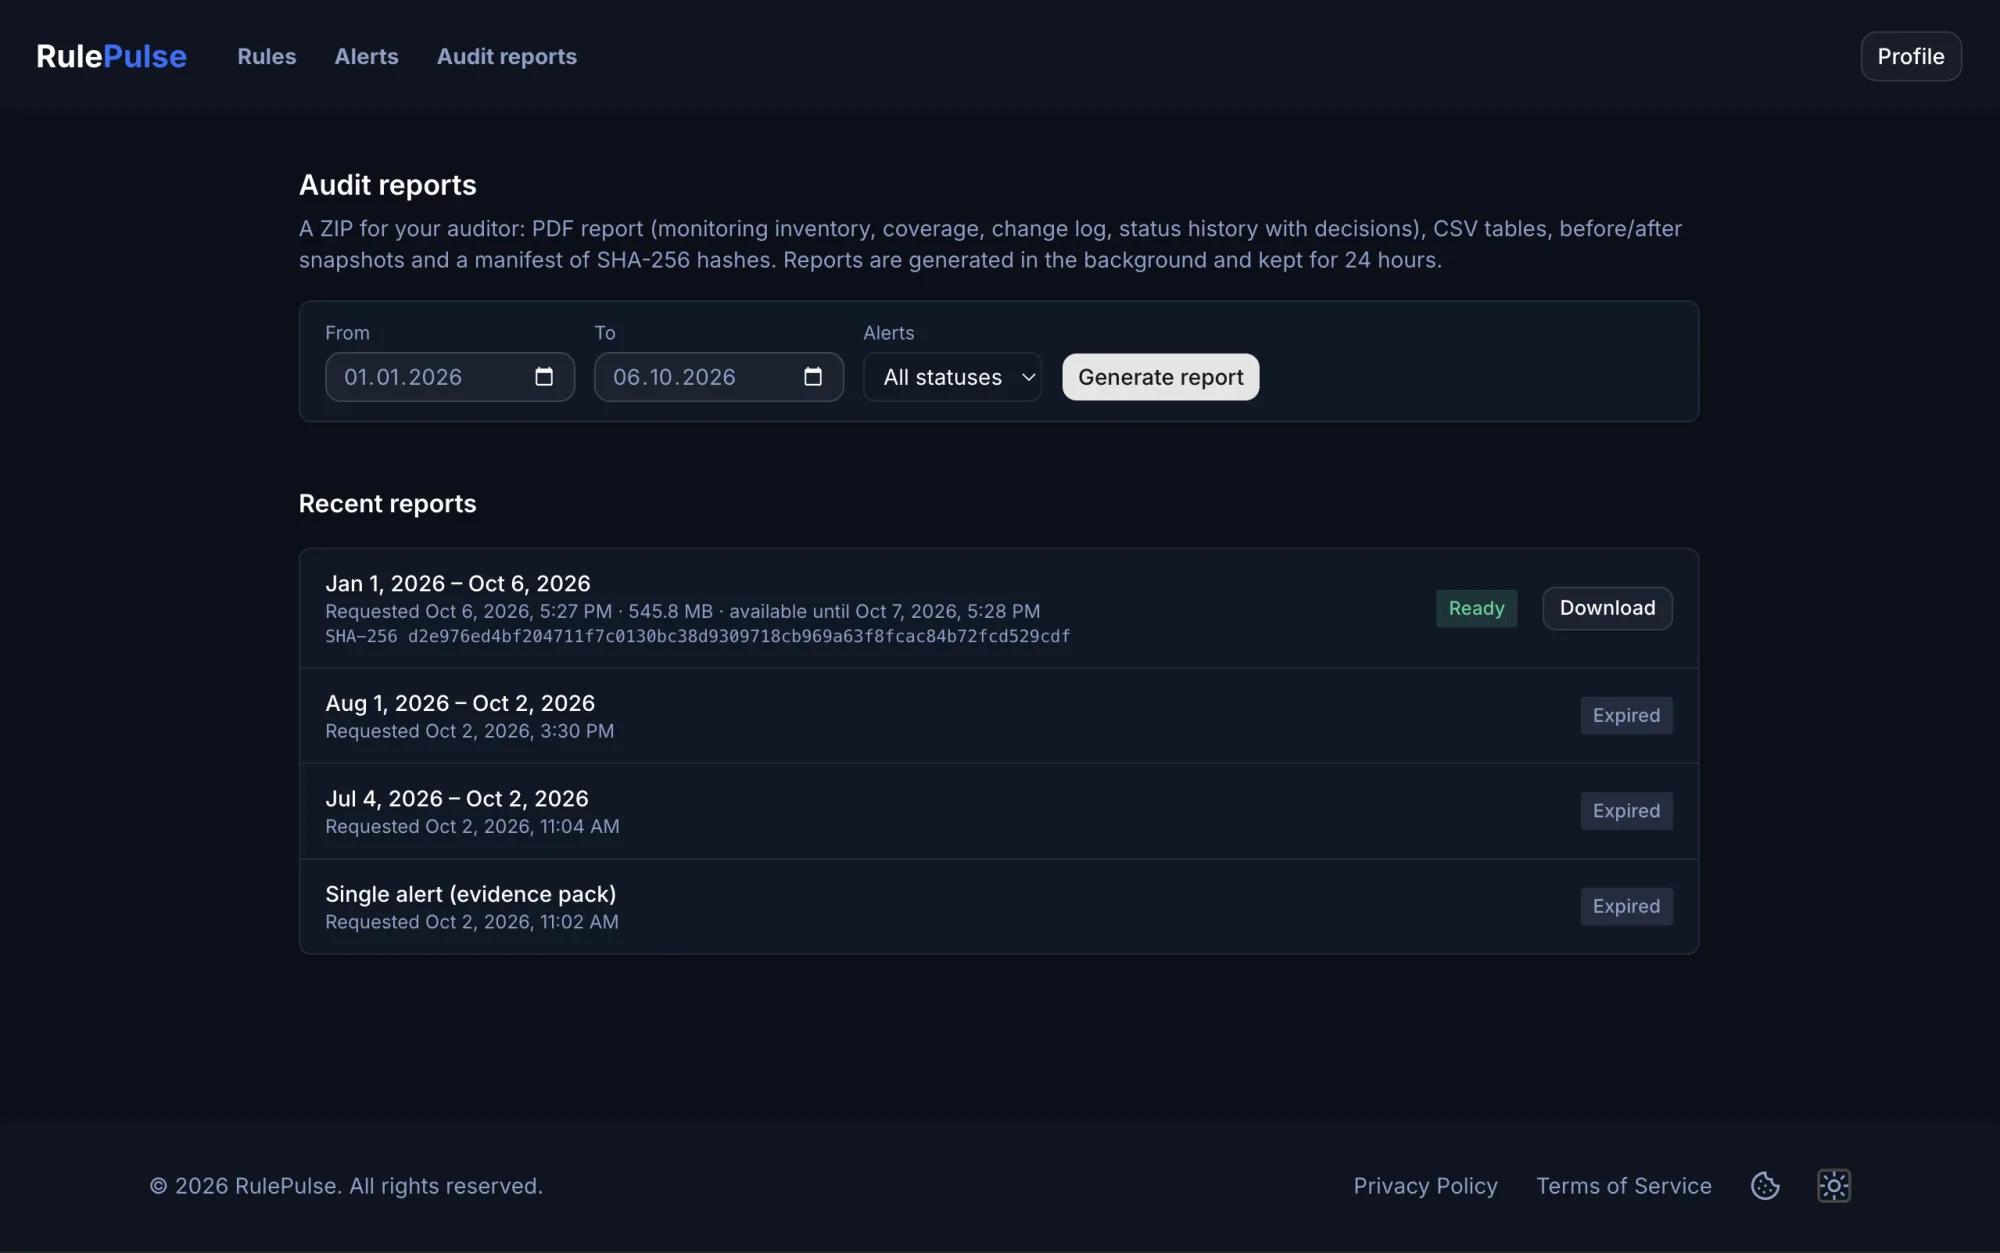The height and width of the screenshot is (1253, 2000).
Task: Click report title Aug 1, 2026 – Oct 2, 2026
Action: point(460,703)
